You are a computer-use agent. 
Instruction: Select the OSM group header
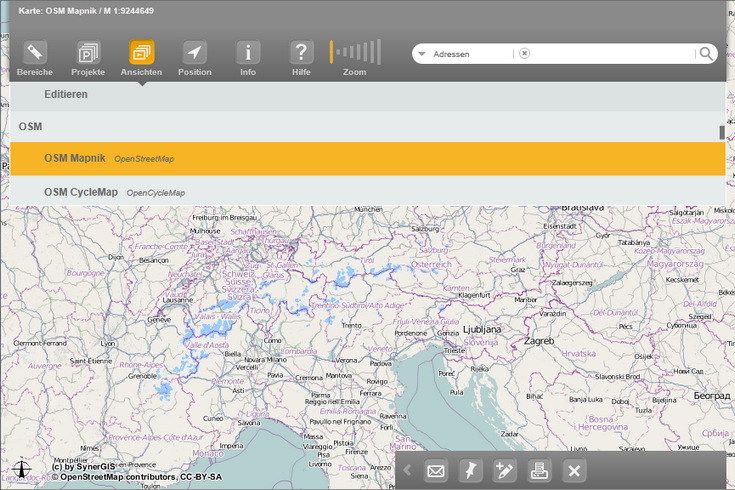click(x=368, y=127)
